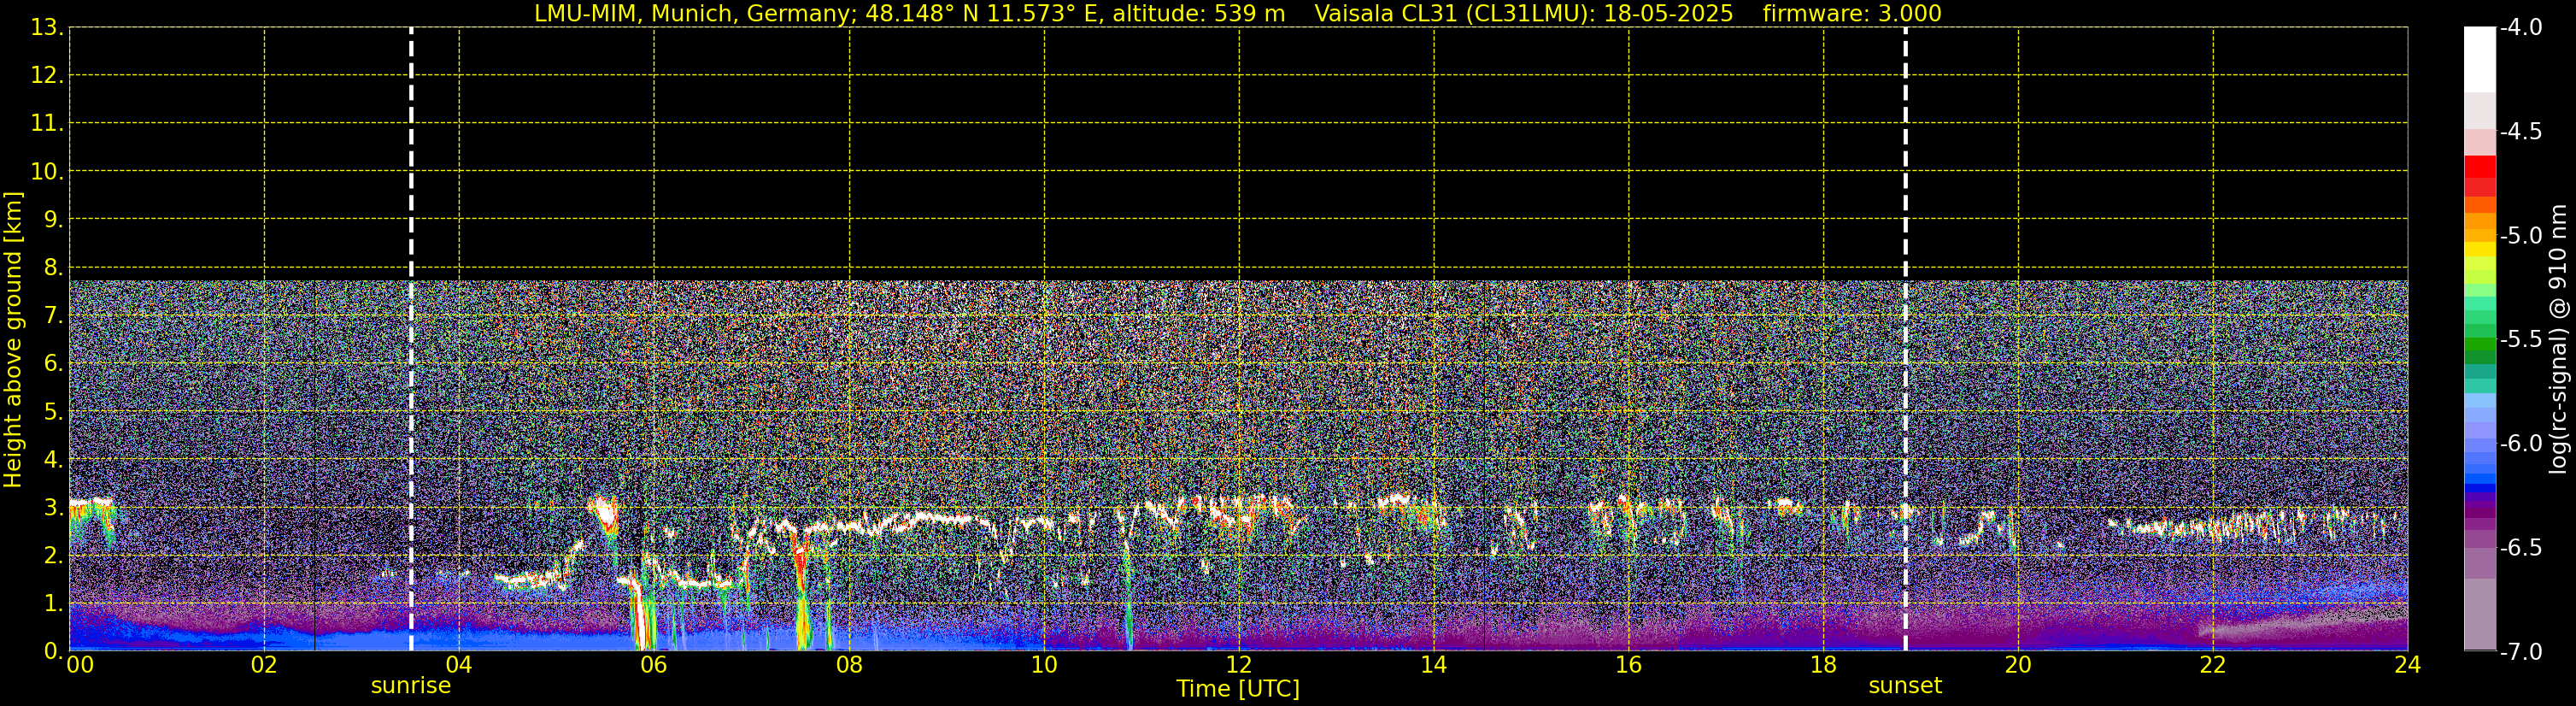Click the log(rc-signal) @ 910 nm label

click(2558, 340)
